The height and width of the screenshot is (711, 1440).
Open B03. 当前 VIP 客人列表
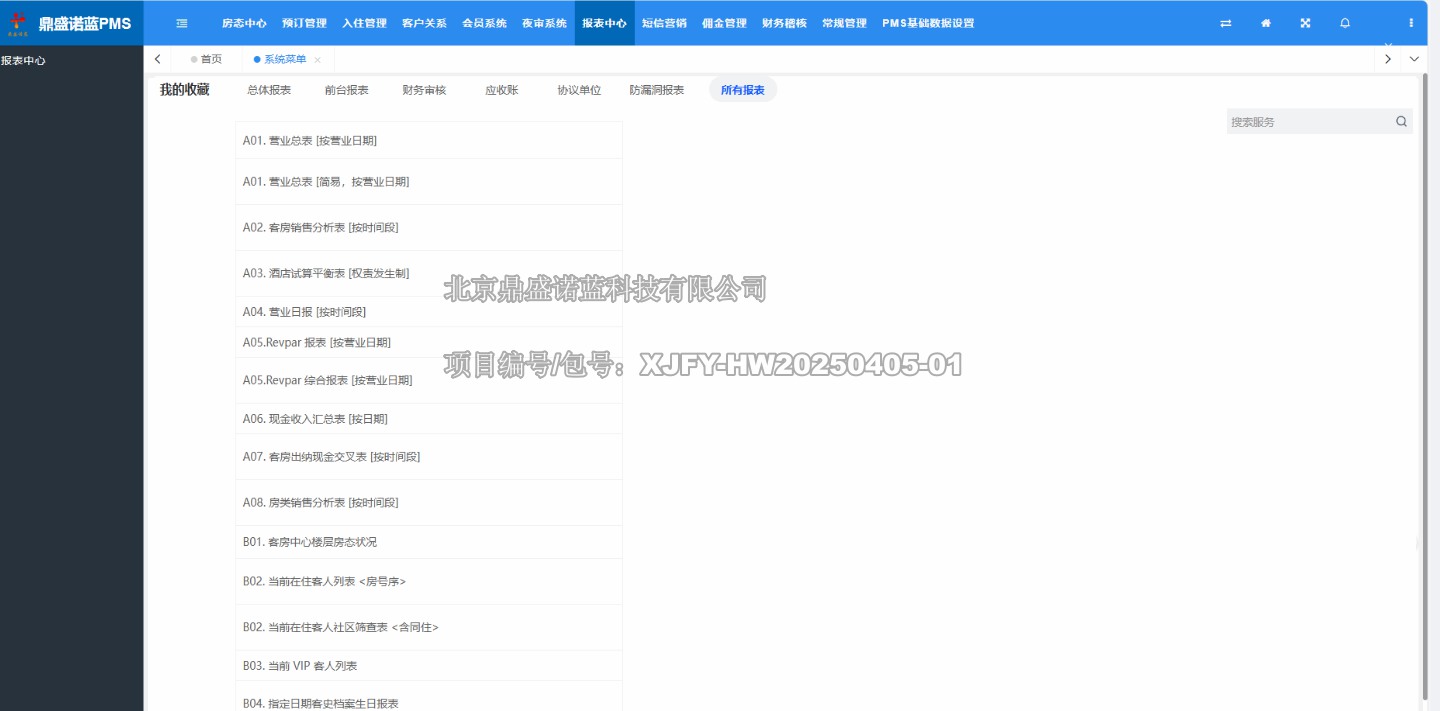point(428,666)
